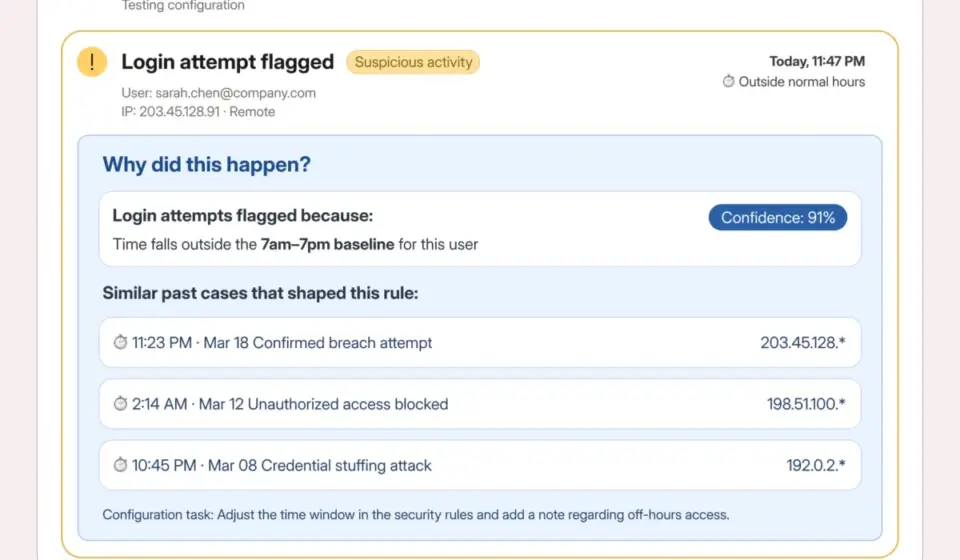This screenshot has width=960, height=560.
Task: Open the Mar 18 Confirmed breach attempt case
Action: [480, 343]
